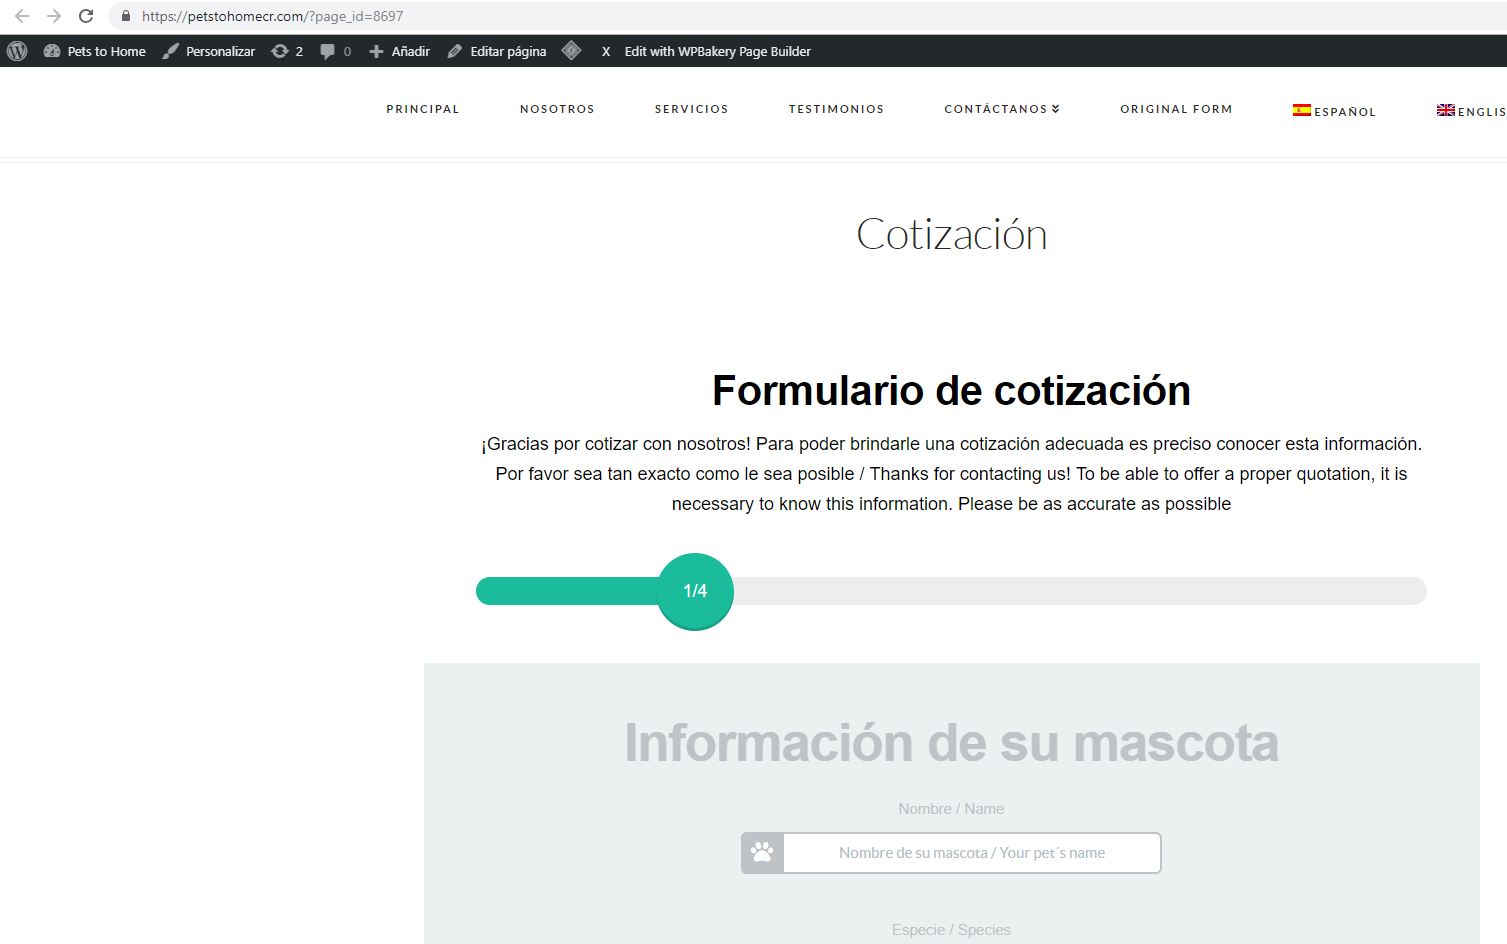Reload the page with browser refresh

[x=86, y=16]
